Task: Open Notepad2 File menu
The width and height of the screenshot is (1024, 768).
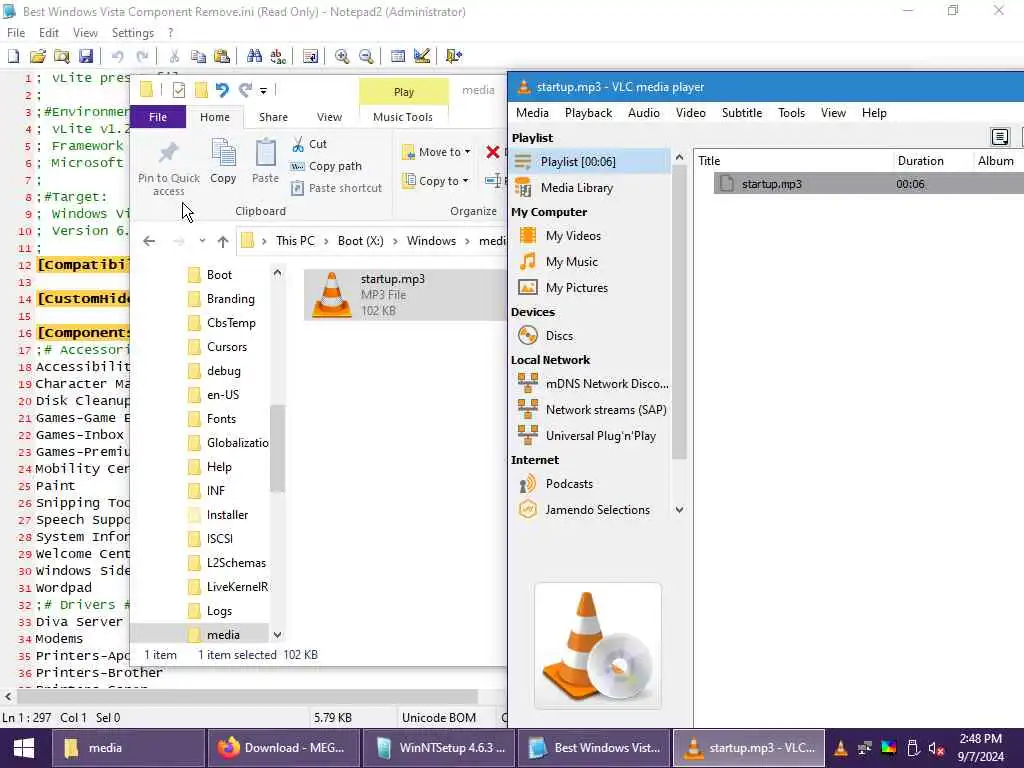Action: (16, 33)
